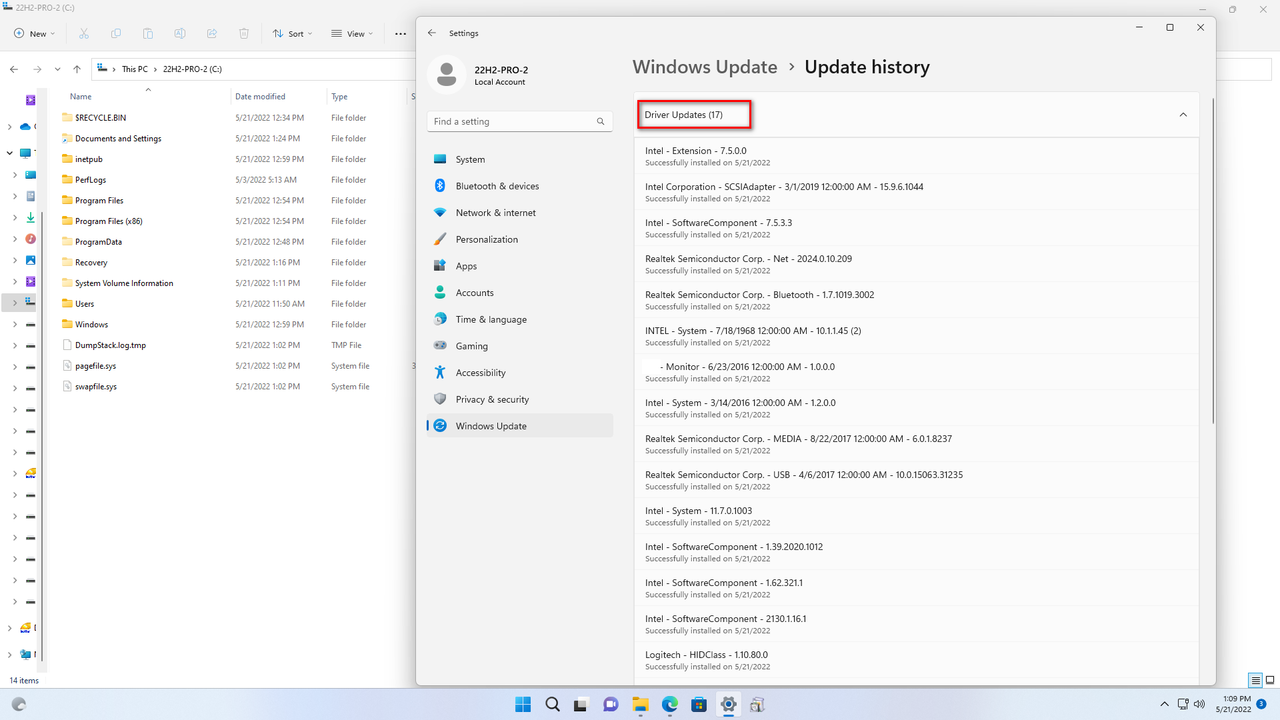The height and width of the screenshot is (720, 1280).
Task: Click the Copy icon in File Explorer toolbar
Action: click(x=116, y=33)
